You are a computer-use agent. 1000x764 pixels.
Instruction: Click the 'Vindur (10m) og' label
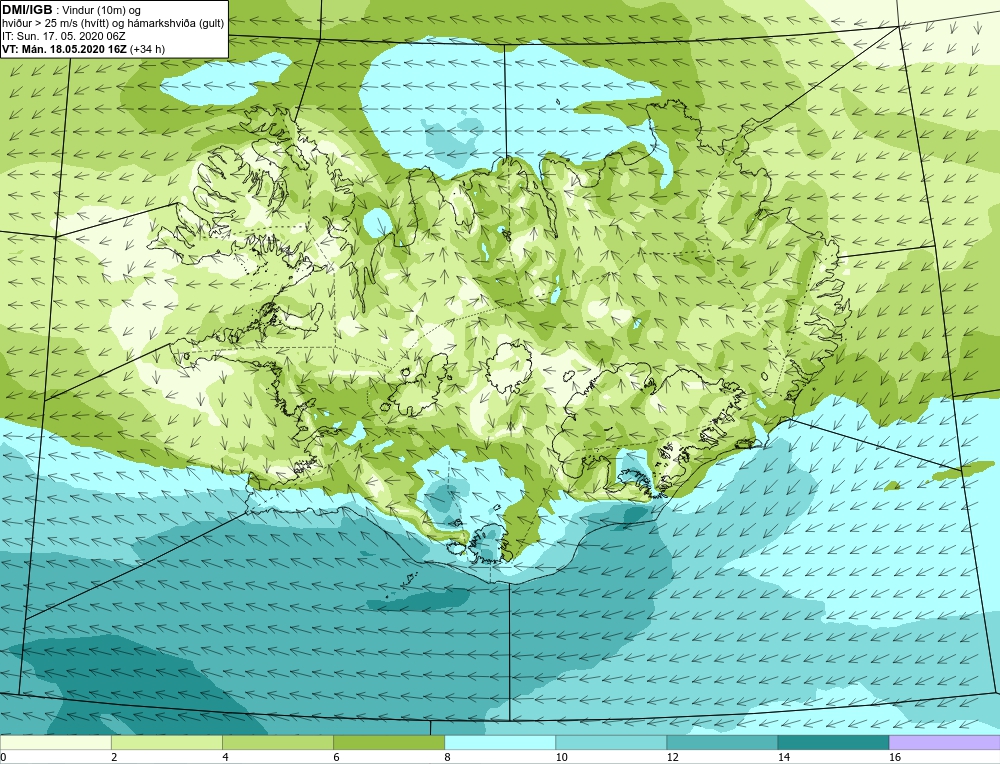tap(103, 10)
